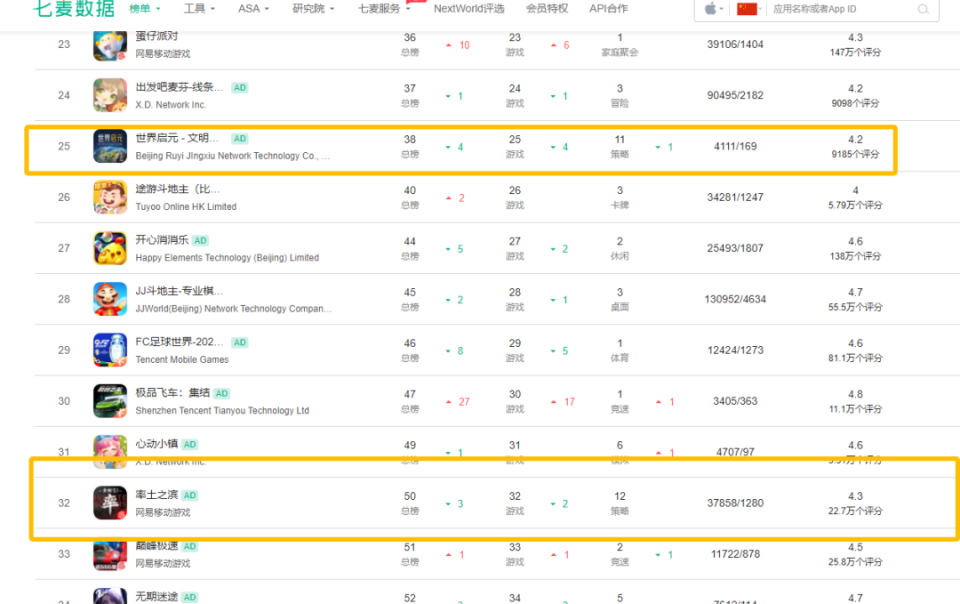Viewport: 960px width, 604px height.
Task: Open the 榜单 dropdown menu
Action: click(x=138, y=9)
